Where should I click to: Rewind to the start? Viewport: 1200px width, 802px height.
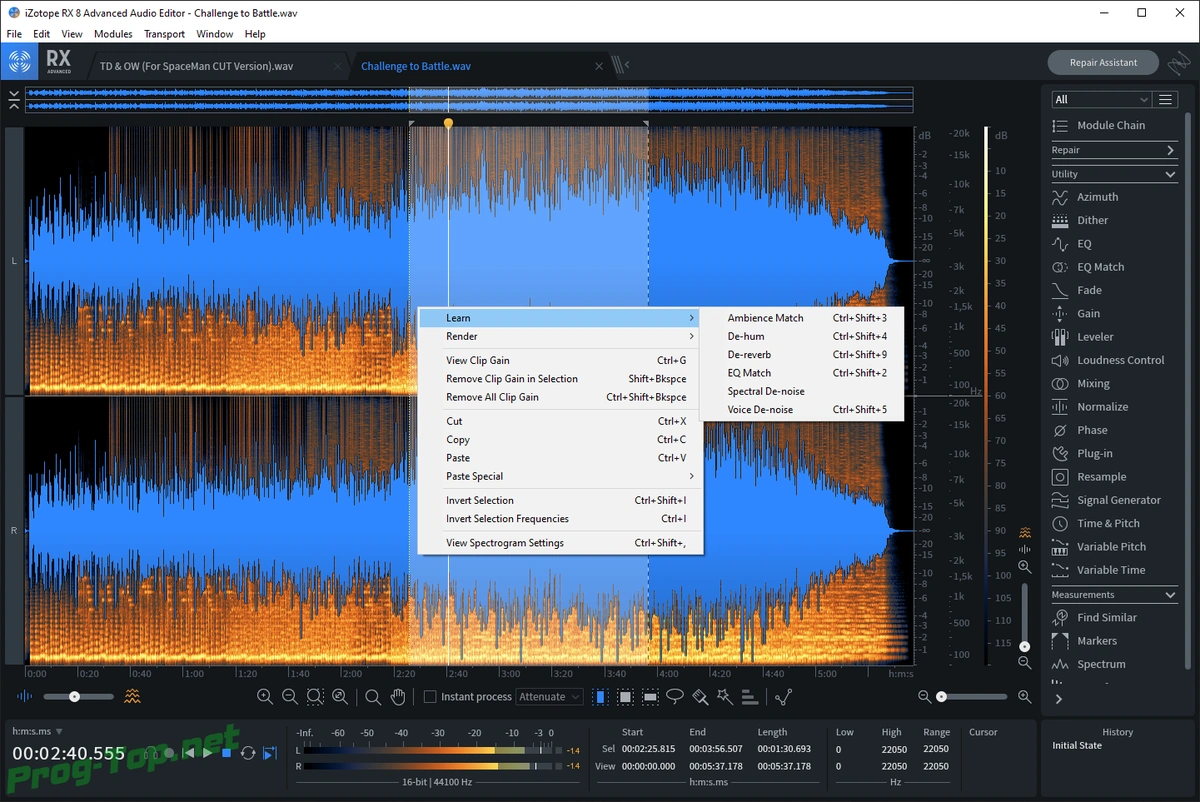point(189,753)
